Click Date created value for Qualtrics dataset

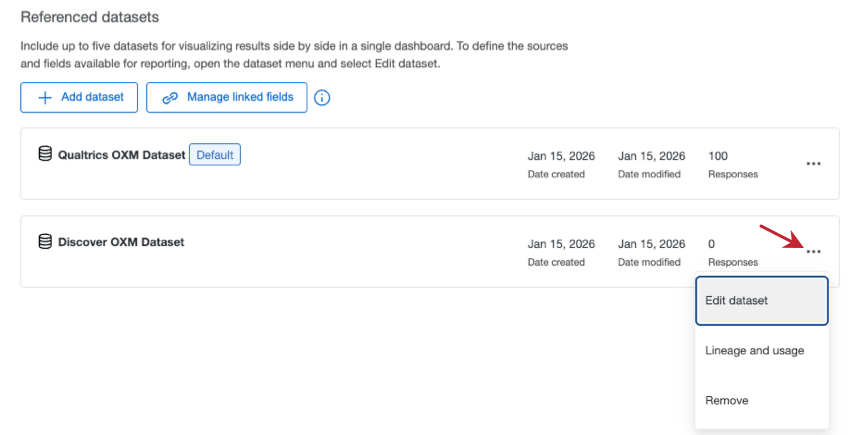click(561, 156)
